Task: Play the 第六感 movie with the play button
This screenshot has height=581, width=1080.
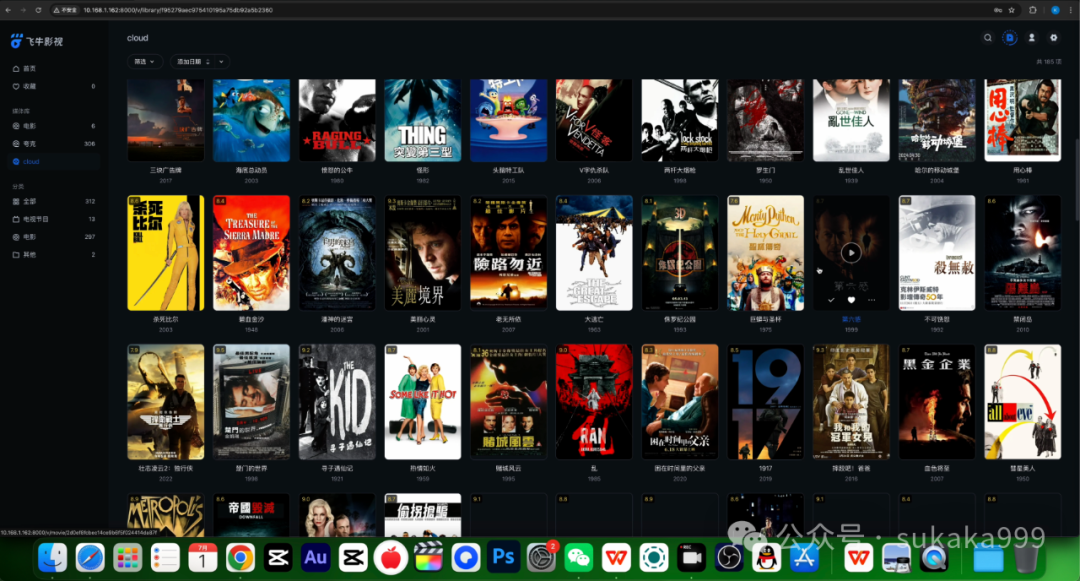Action: click(x=851, y=253)
